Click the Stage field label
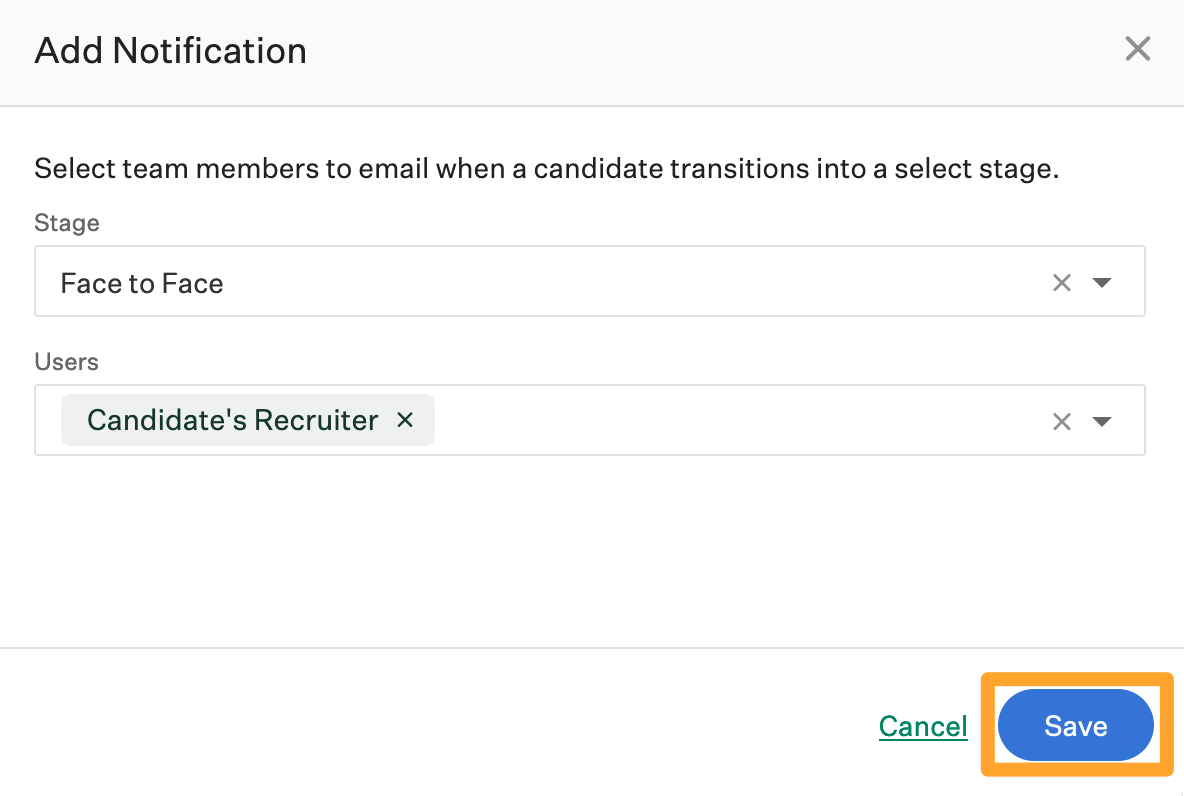This screenshot has height=796, width=1184. pos(67,223)
